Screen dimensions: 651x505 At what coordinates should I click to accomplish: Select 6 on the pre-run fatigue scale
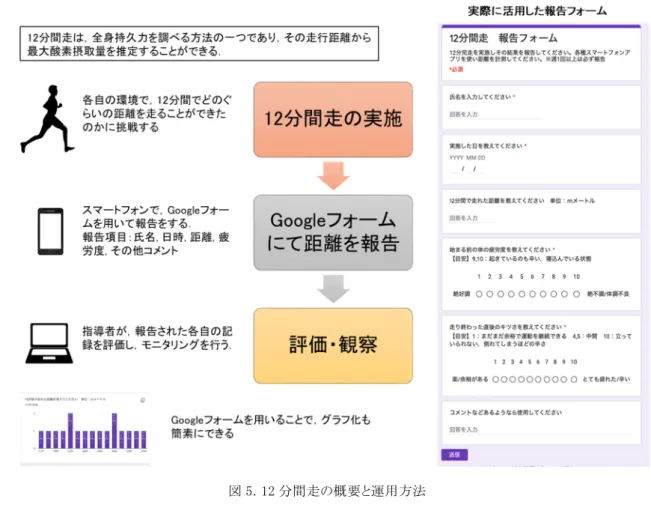pyautogui.click(x=532, y=294)
